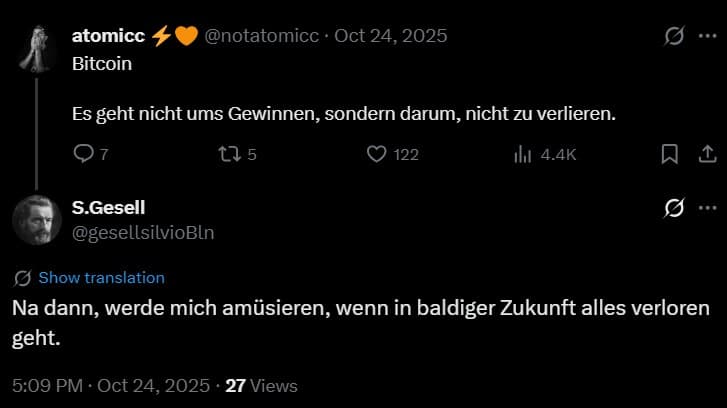Share atomicc's tweet via share icon
Viewport: 727px width, 408px height.
pyautogui.click(x=707, y=154)
